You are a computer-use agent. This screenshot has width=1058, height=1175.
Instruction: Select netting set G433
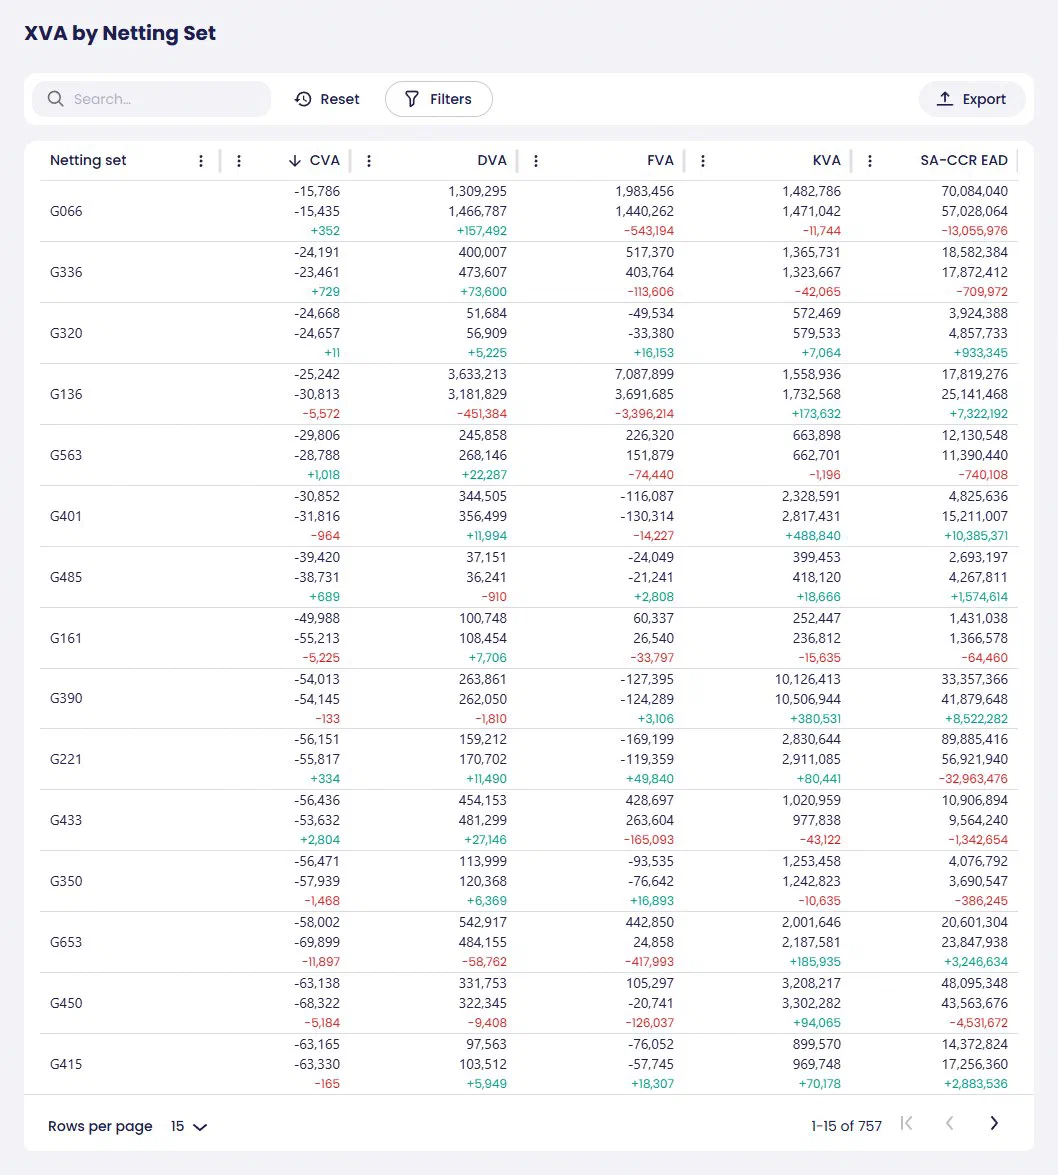tap(66, 821)
